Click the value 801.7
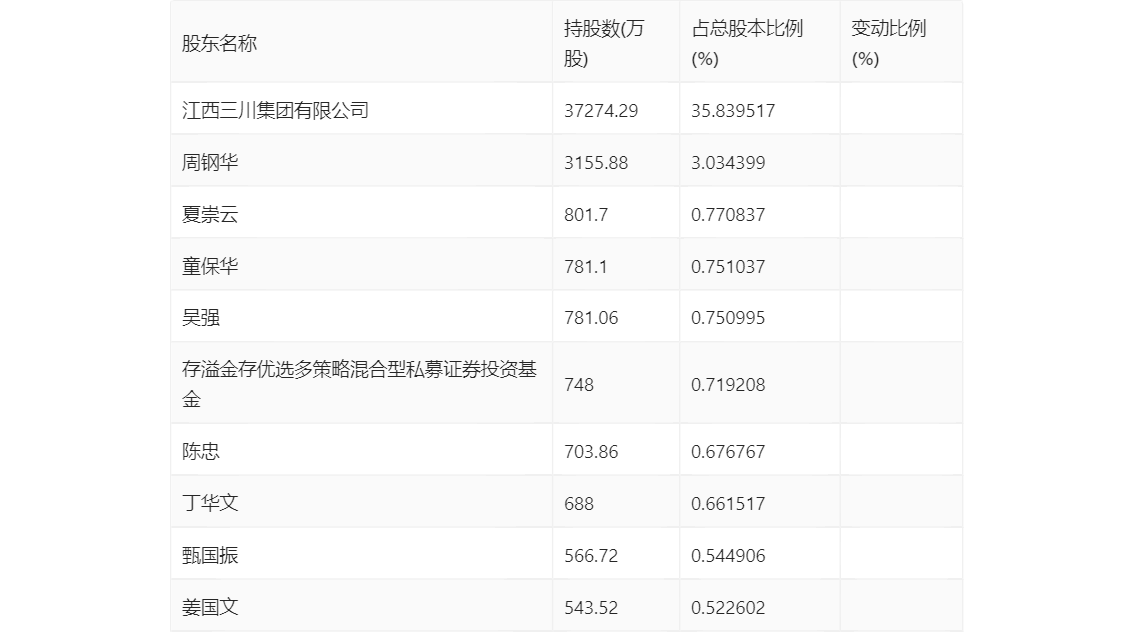This screenshot has height=632, width=1134. pos(586,215)
